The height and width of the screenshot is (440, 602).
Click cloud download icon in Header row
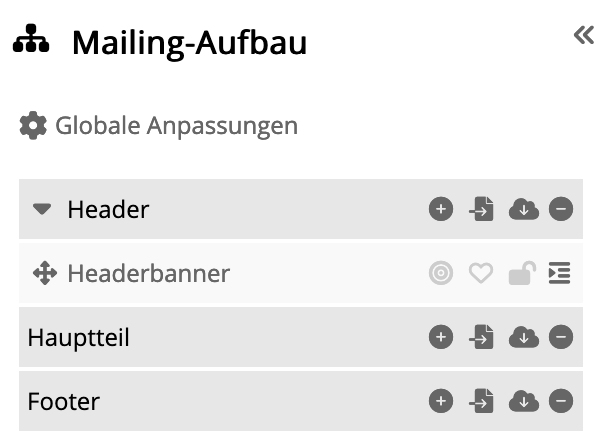point(524,209)
